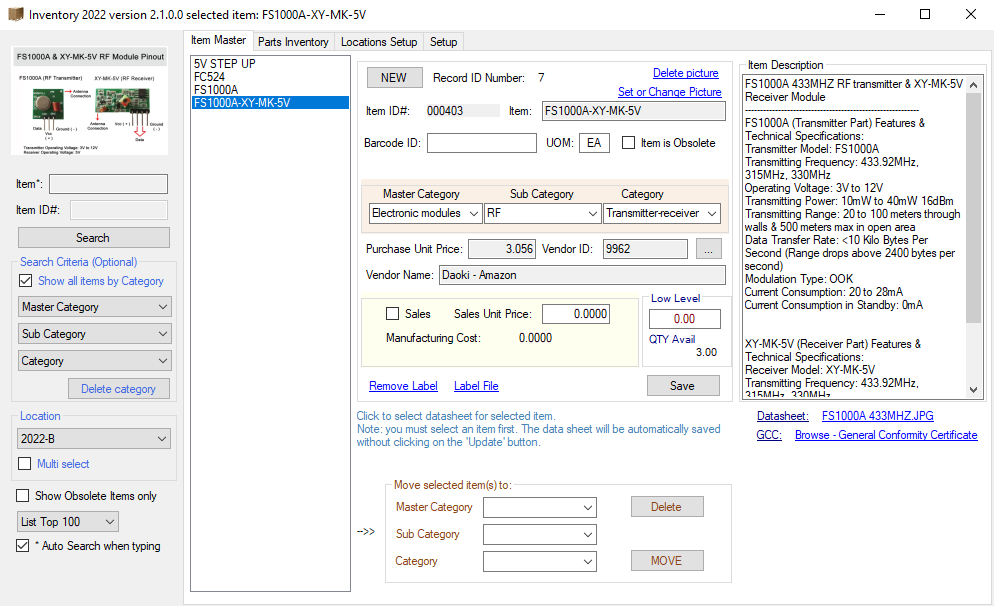Uncheck Show all items by Category
The image size is (994, 606).
26,281
